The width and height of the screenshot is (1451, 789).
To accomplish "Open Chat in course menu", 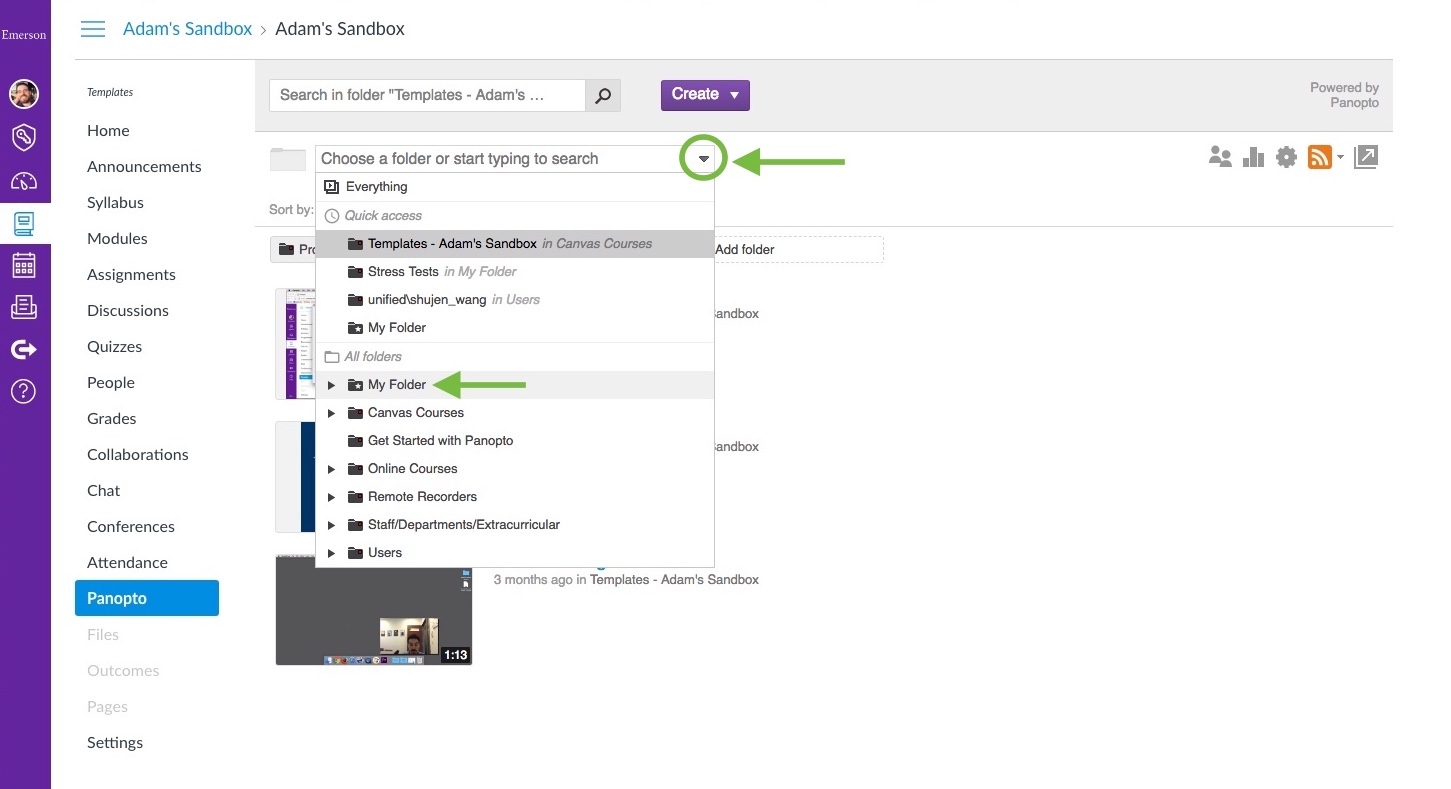I will tap(103, 491).
